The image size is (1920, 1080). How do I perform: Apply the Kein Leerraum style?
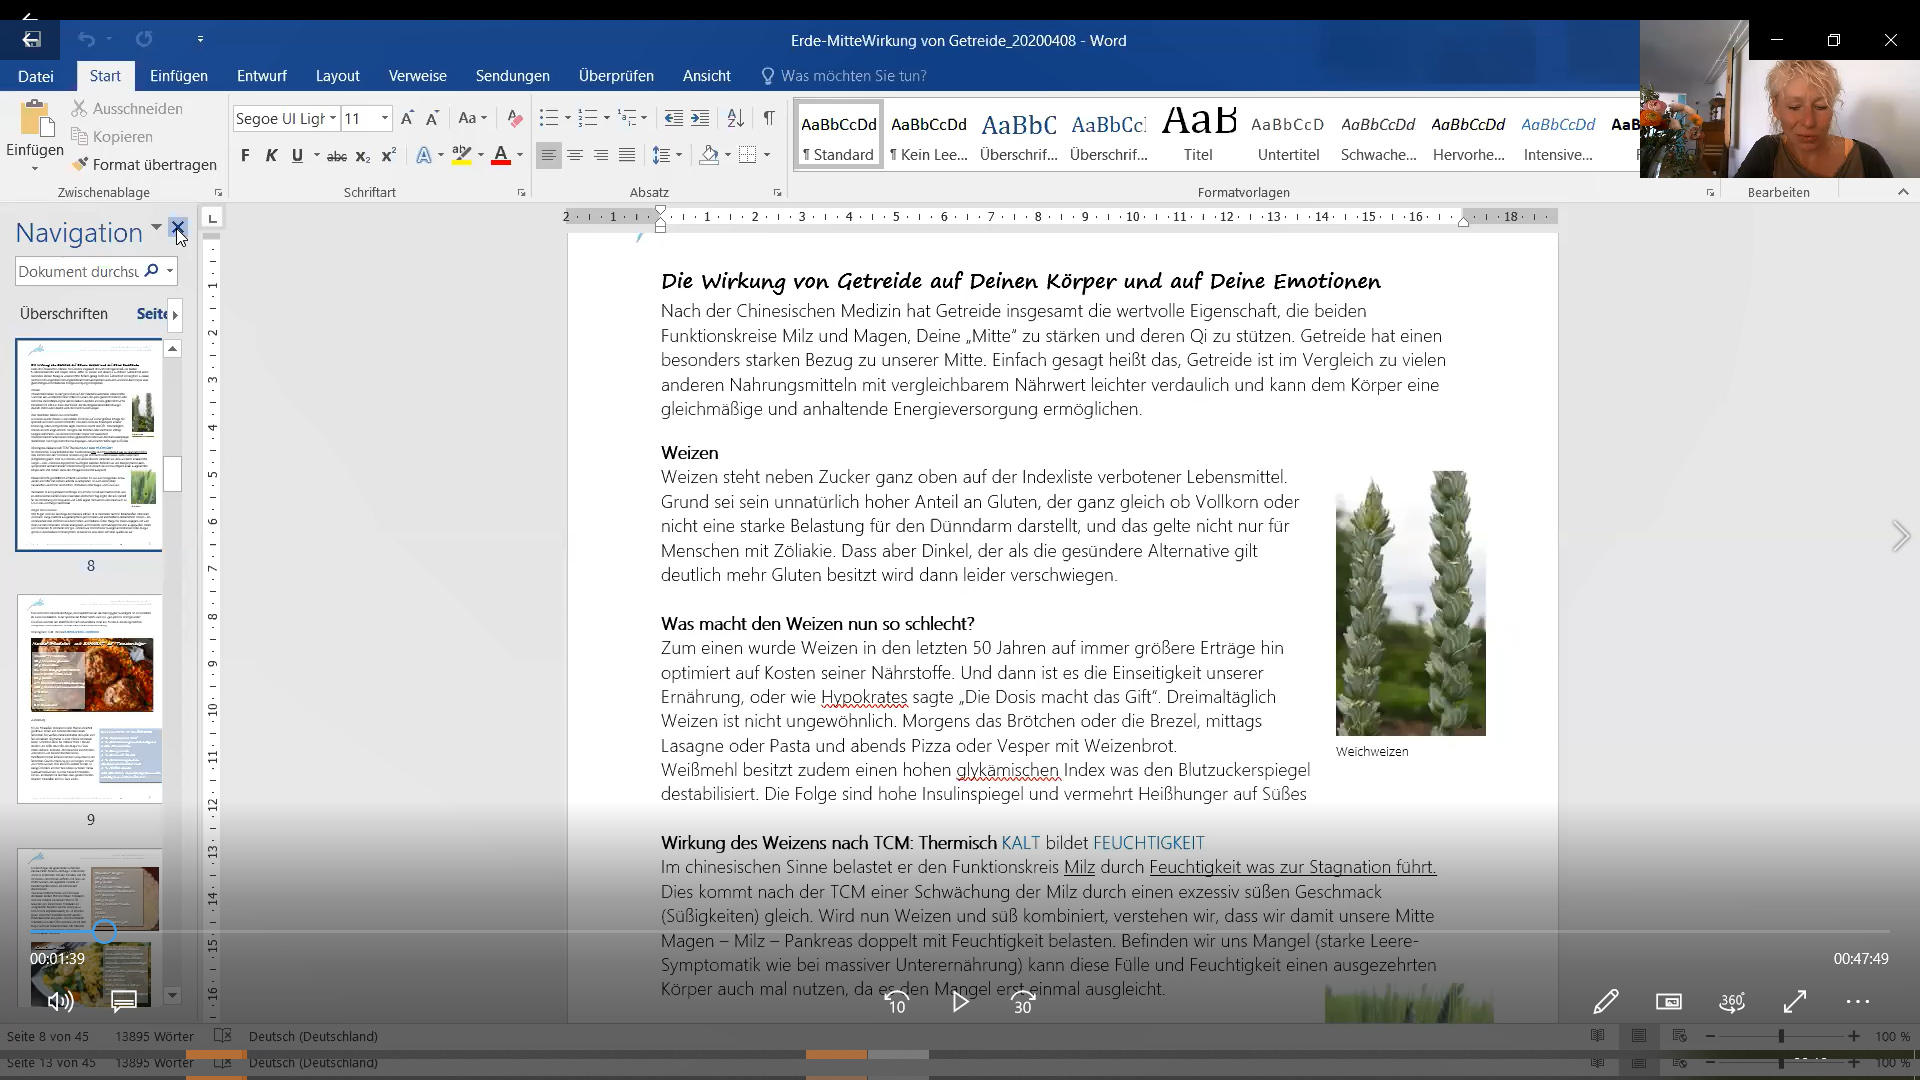pyautogui.click(x=929, y=135)
